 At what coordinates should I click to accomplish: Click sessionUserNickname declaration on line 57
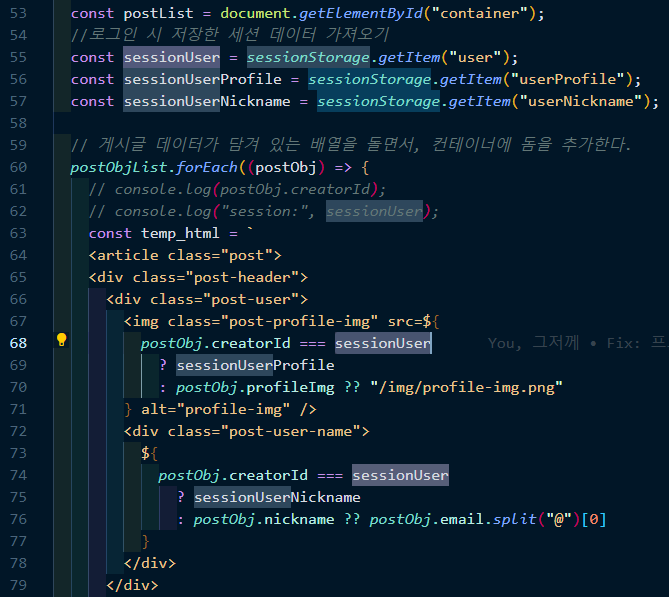[x=207, y=102]
